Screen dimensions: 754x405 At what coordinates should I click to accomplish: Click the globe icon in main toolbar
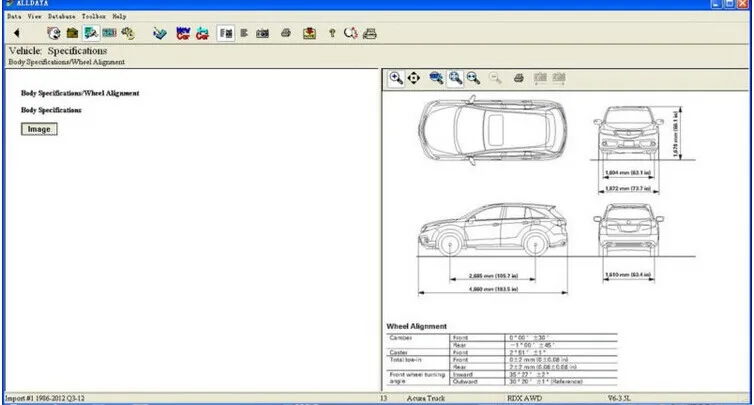(x=55, y=33)
